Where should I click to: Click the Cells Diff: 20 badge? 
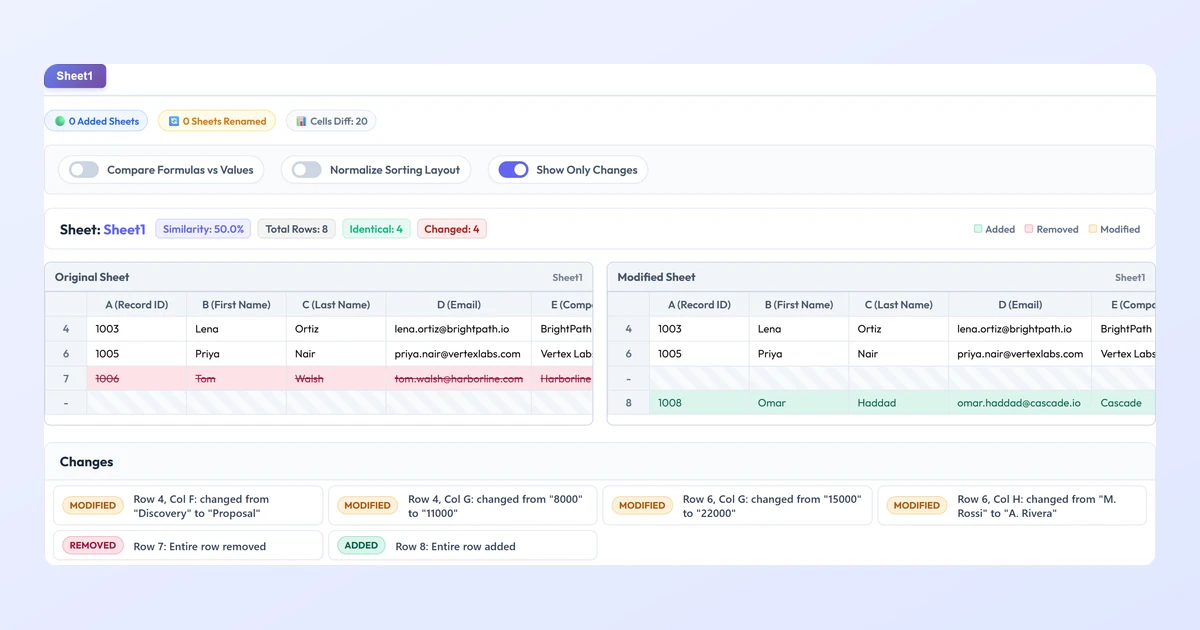331,121
